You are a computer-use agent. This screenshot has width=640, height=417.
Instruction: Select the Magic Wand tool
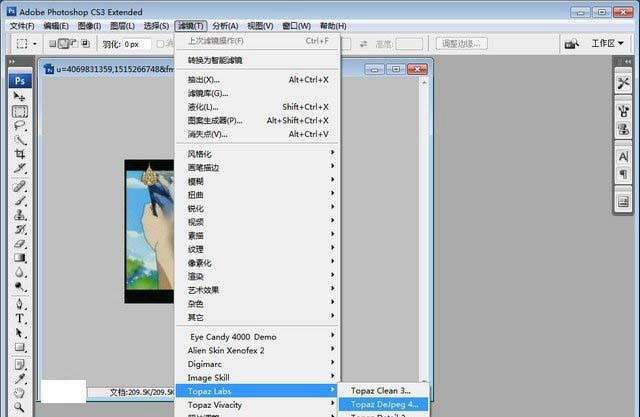19,140
